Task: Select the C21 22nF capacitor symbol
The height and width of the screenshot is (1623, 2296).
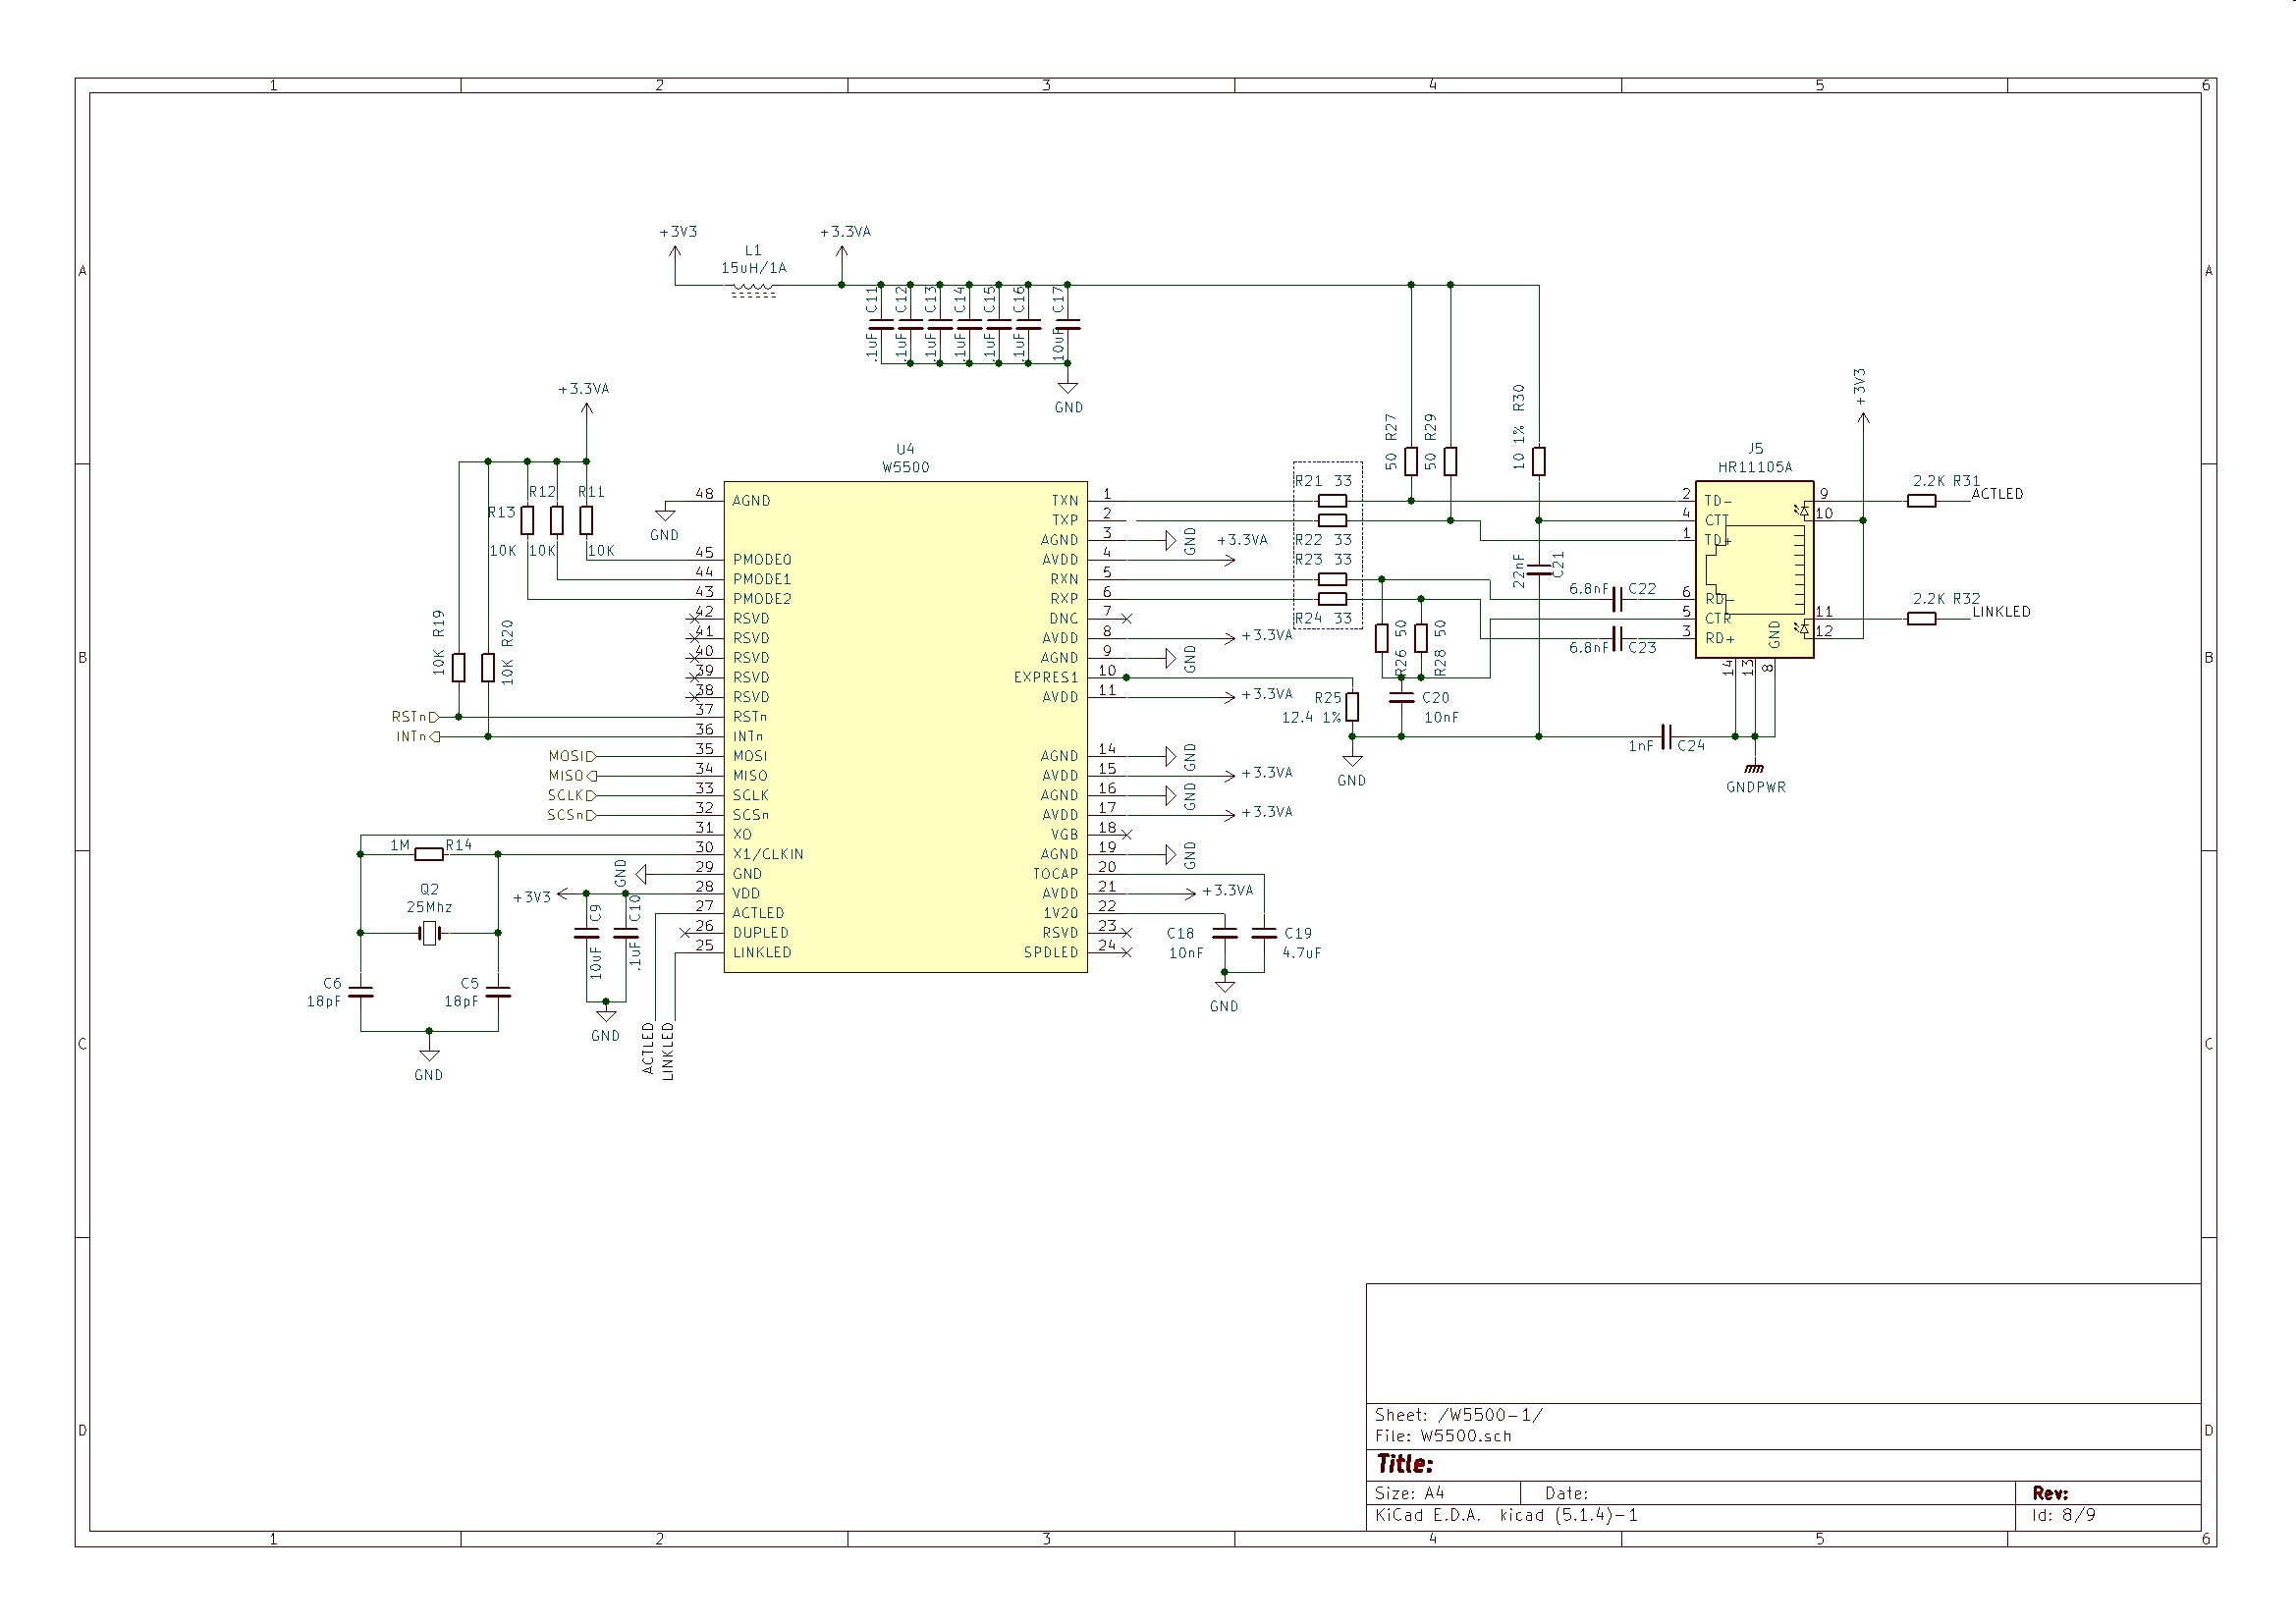Action: point(1539,569)
